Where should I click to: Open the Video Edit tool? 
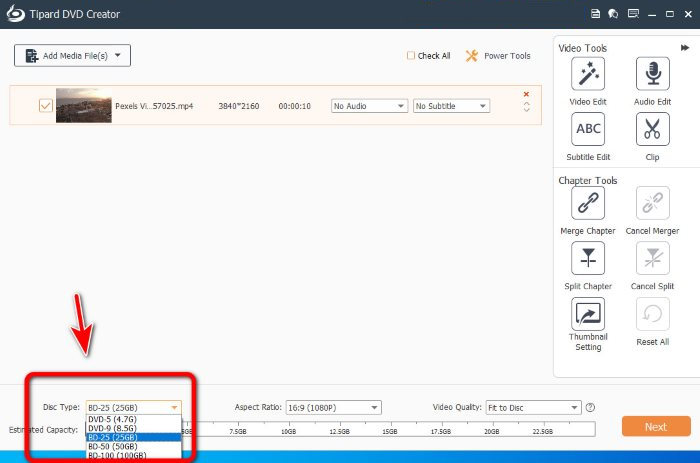click(588, 74)
